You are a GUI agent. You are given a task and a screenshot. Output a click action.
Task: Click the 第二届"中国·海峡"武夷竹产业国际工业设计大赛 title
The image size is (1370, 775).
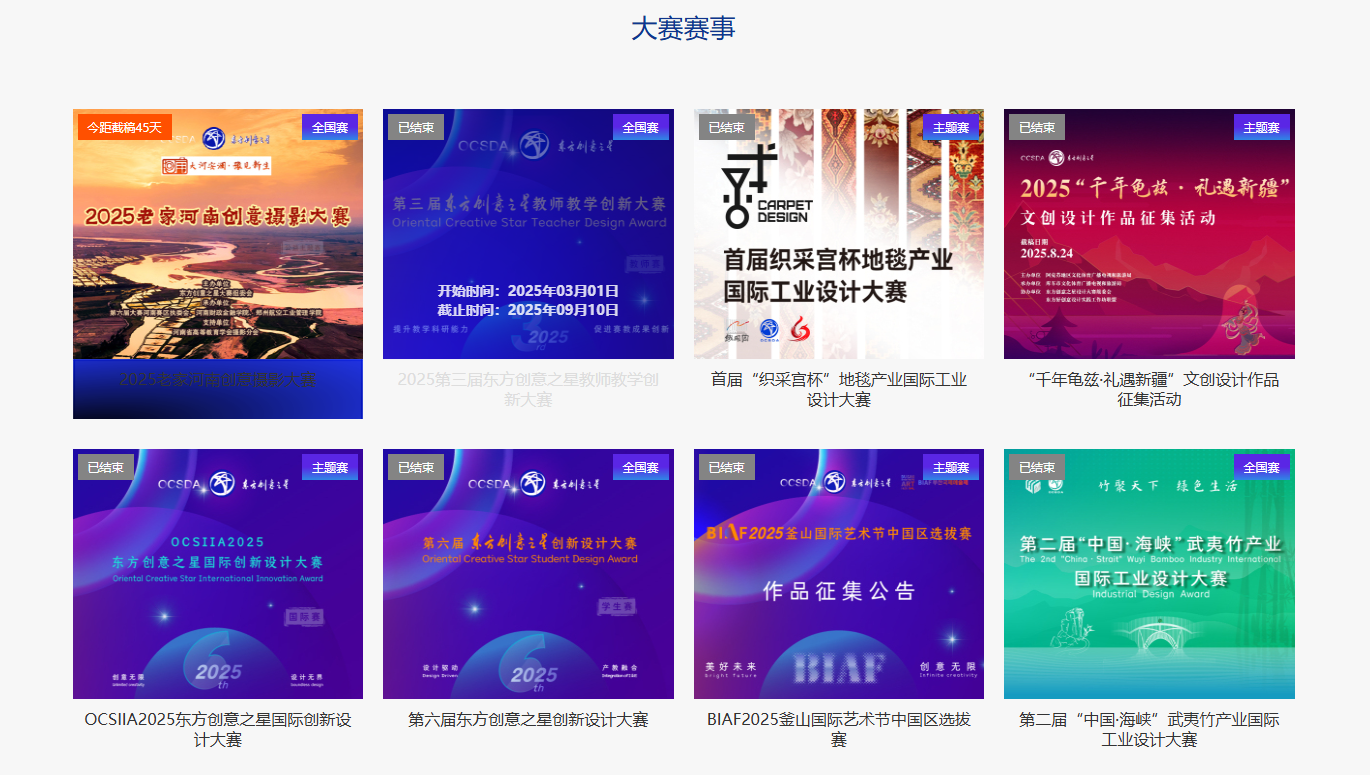[x=1149, y=730]
